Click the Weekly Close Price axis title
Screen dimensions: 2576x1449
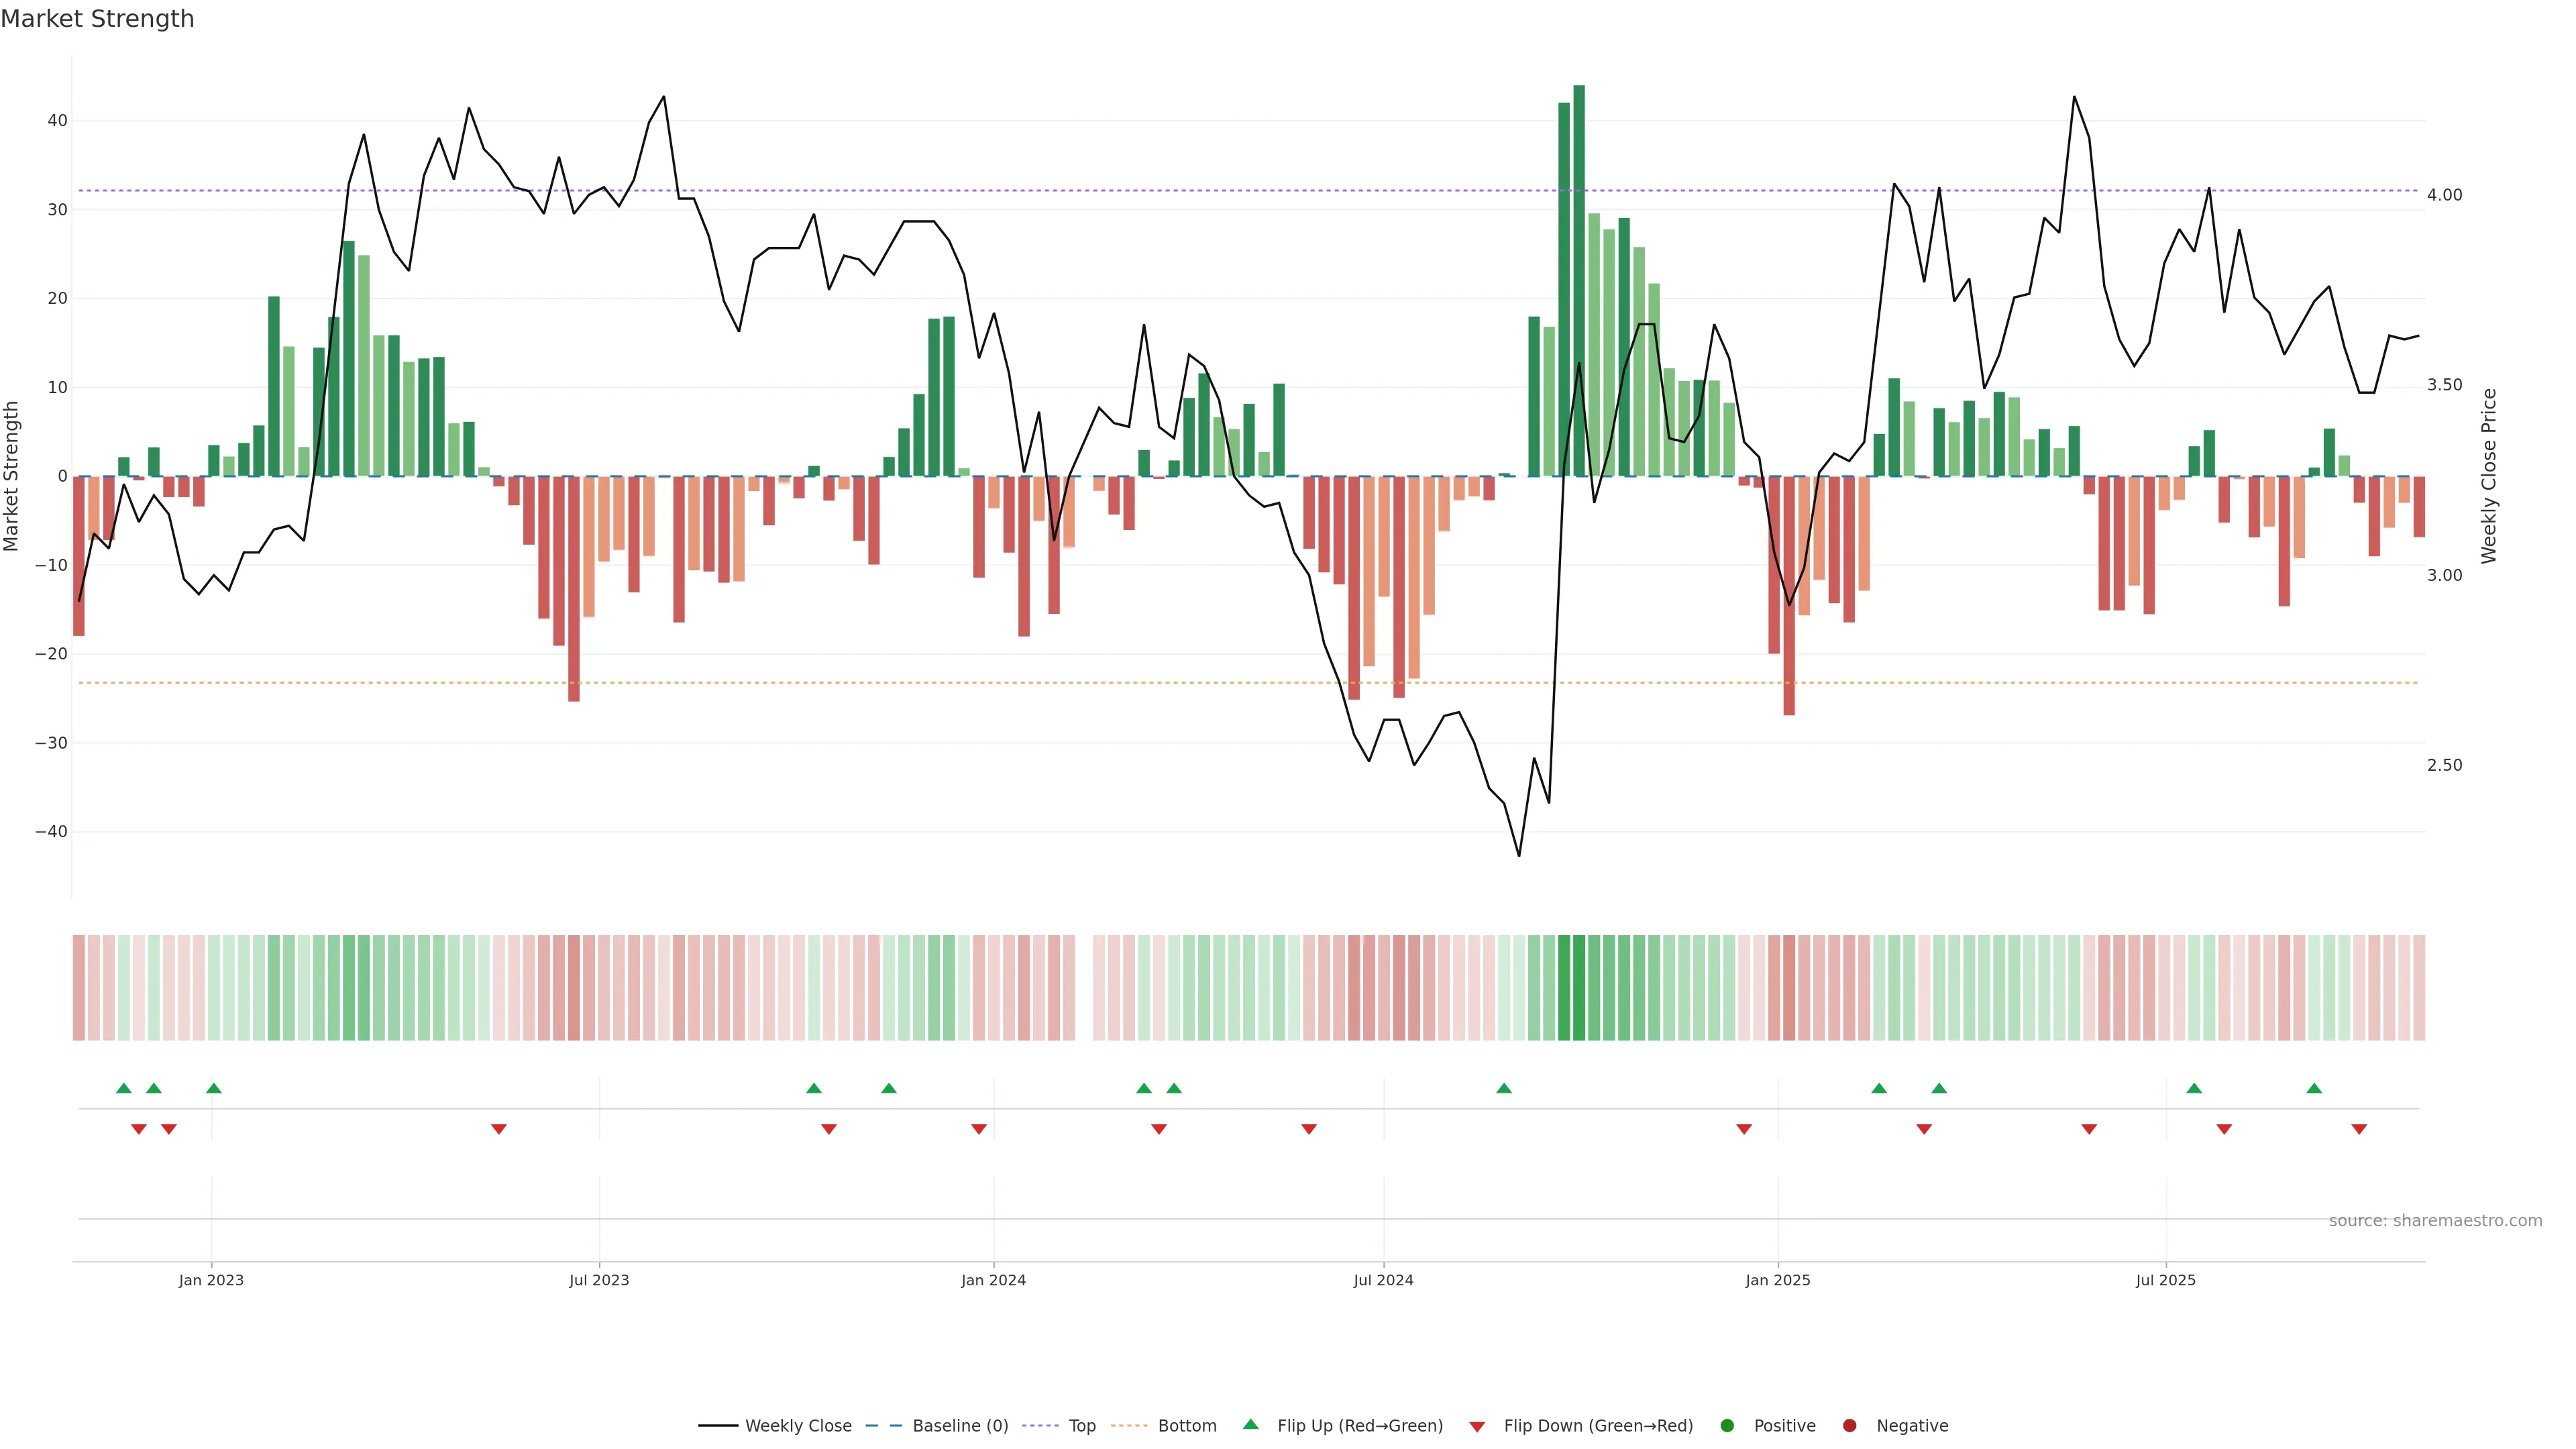tap(2489, 476)
